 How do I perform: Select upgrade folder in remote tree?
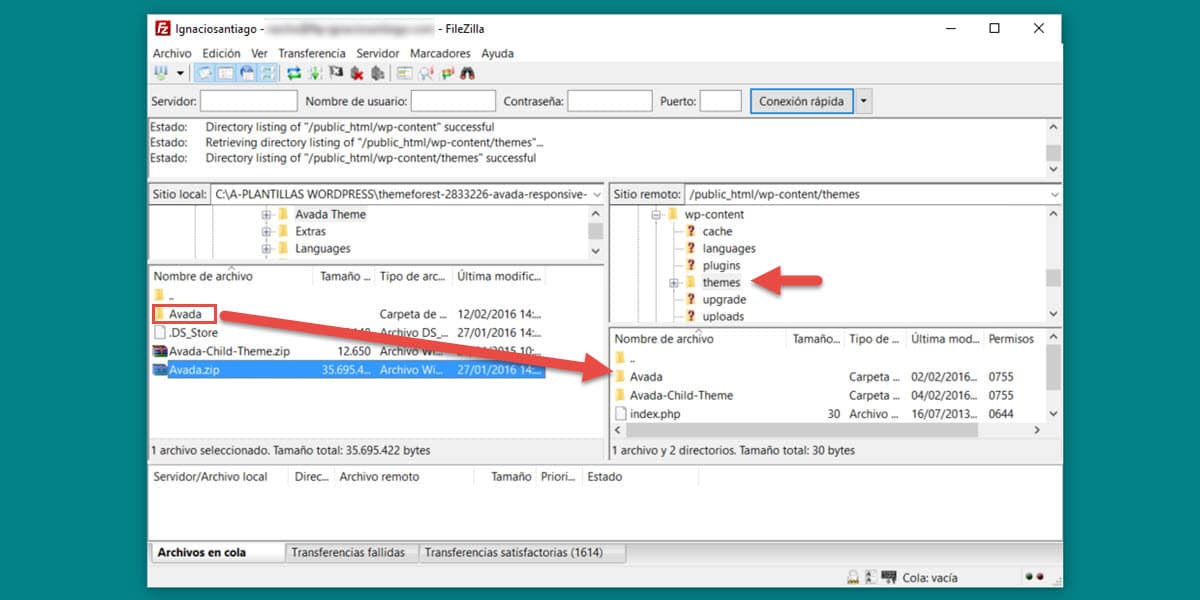coord(724,300)
